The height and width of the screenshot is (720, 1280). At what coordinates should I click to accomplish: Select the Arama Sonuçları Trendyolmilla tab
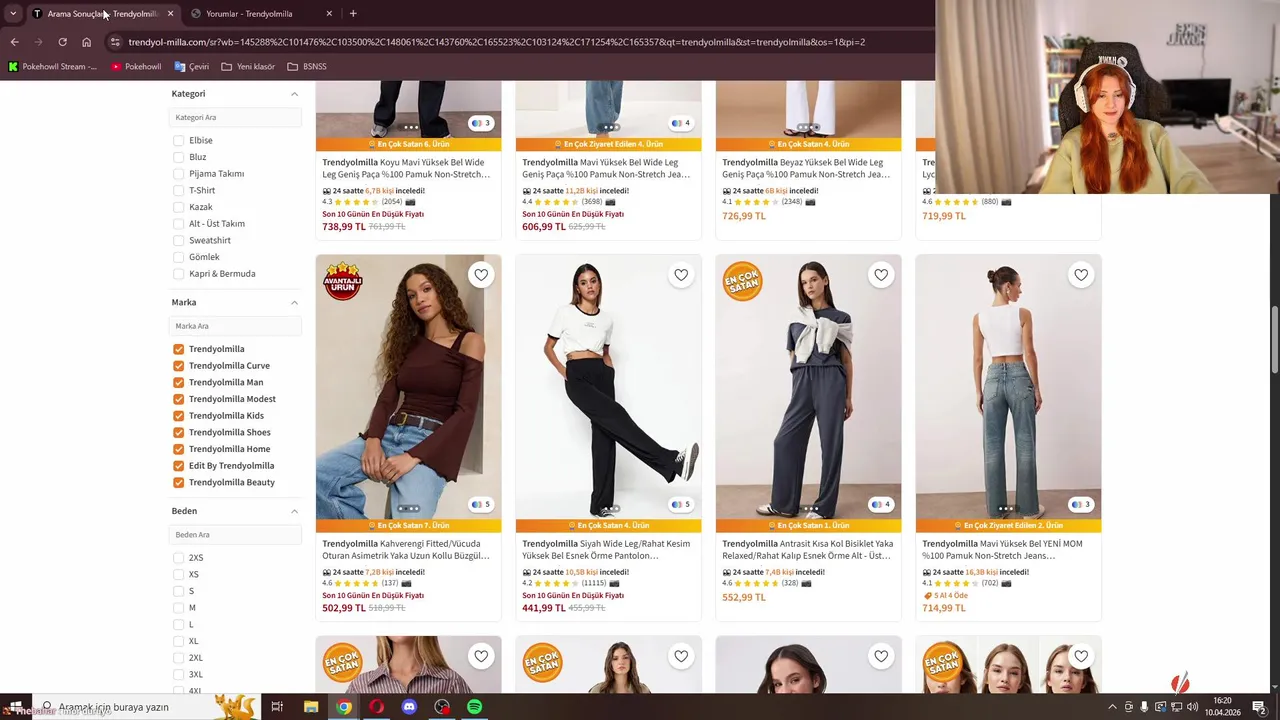(102, 14)
